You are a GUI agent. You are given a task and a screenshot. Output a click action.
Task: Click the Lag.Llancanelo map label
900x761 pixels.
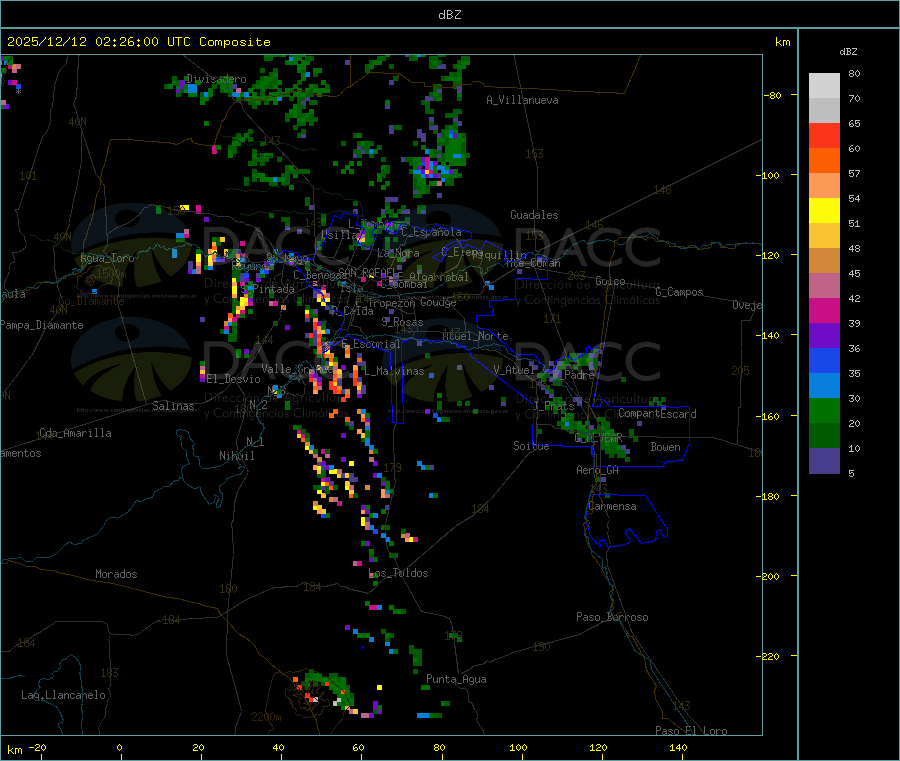click(x=63, y=695)
